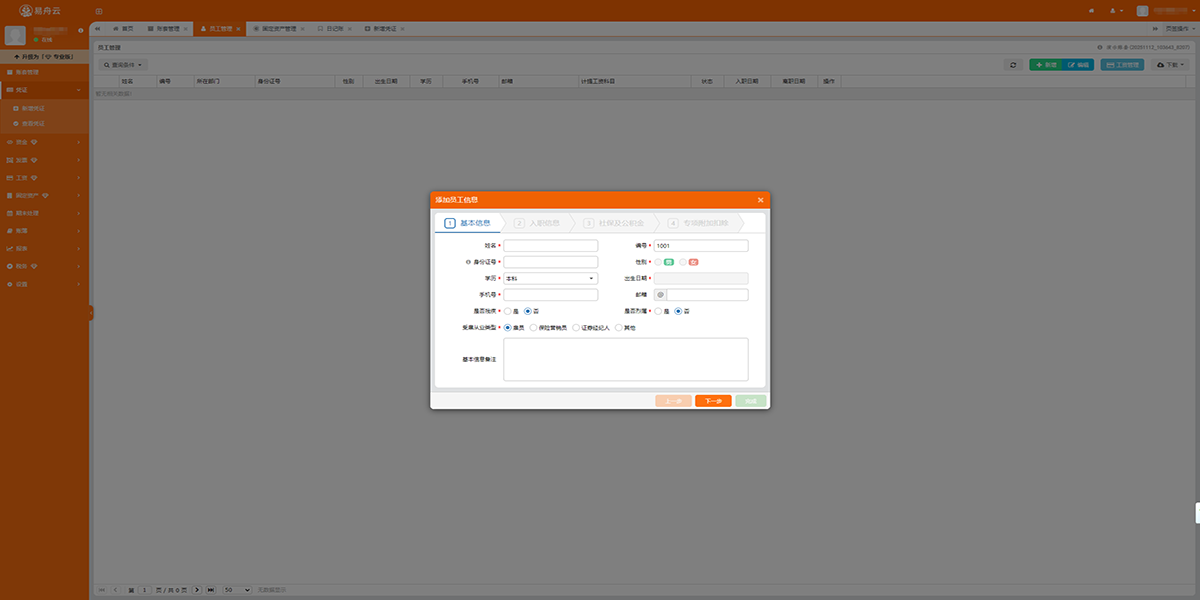Click the home icon in top header

coord(1091,10)
